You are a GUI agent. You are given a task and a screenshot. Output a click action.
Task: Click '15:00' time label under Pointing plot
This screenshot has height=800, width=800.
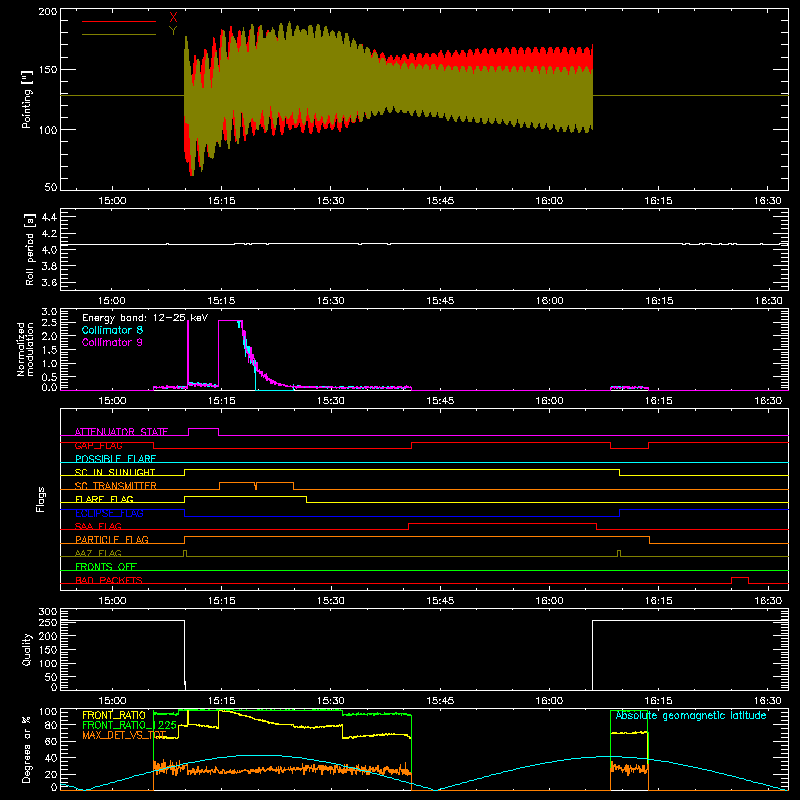112,201
